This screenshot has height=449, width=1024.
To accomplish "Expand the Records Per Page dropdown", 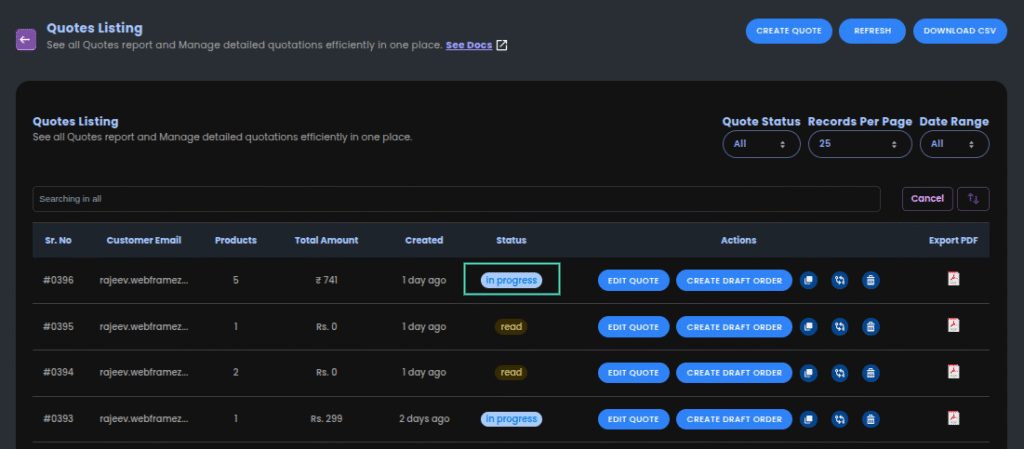I will (859, 144).
